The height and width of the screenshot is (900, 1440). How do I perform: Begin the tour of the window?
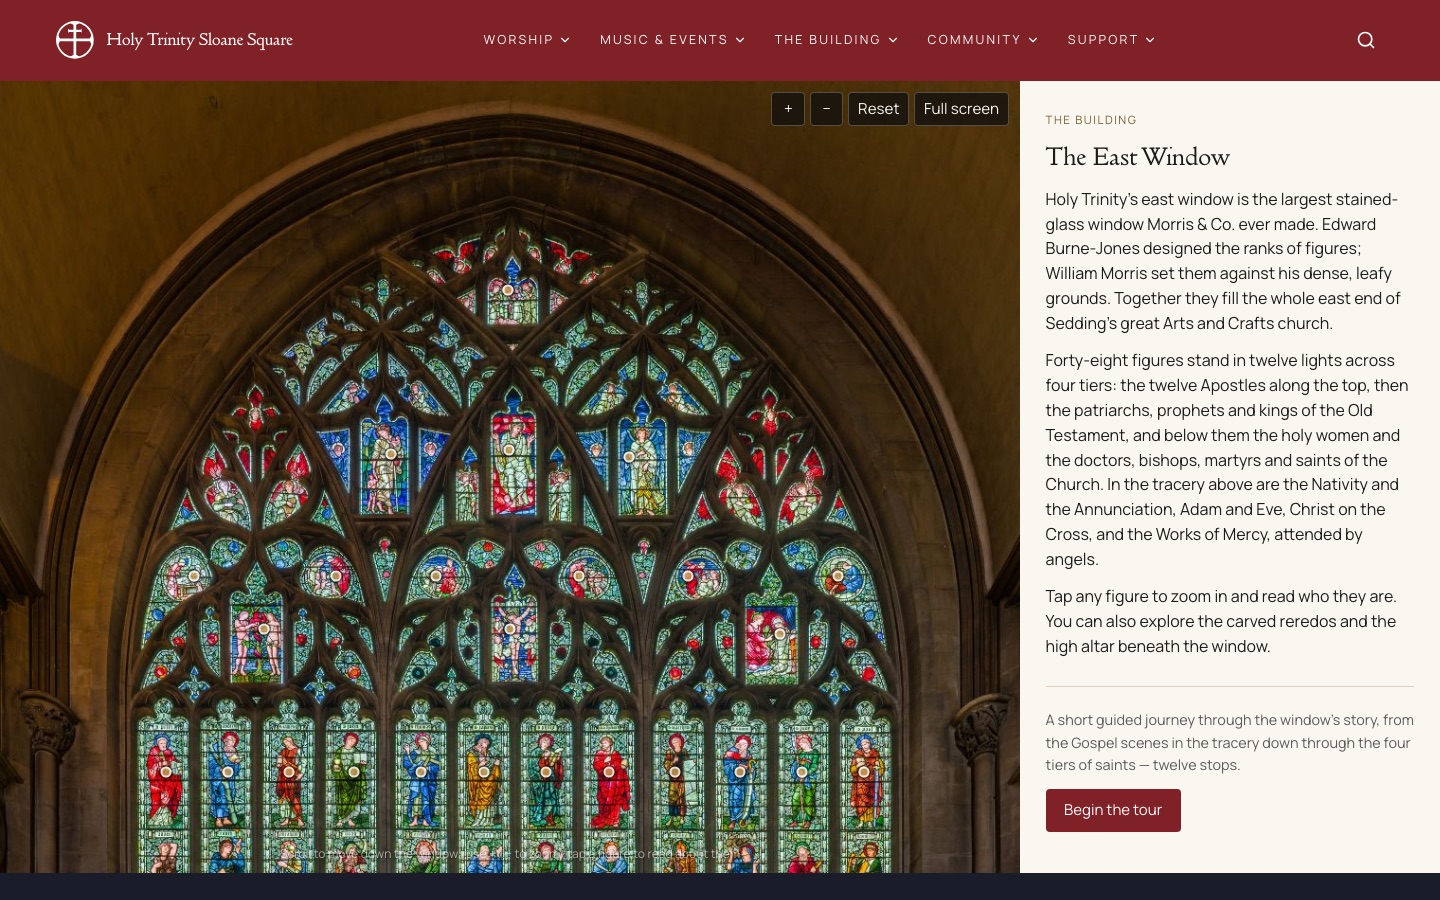tap(1113, 810)
